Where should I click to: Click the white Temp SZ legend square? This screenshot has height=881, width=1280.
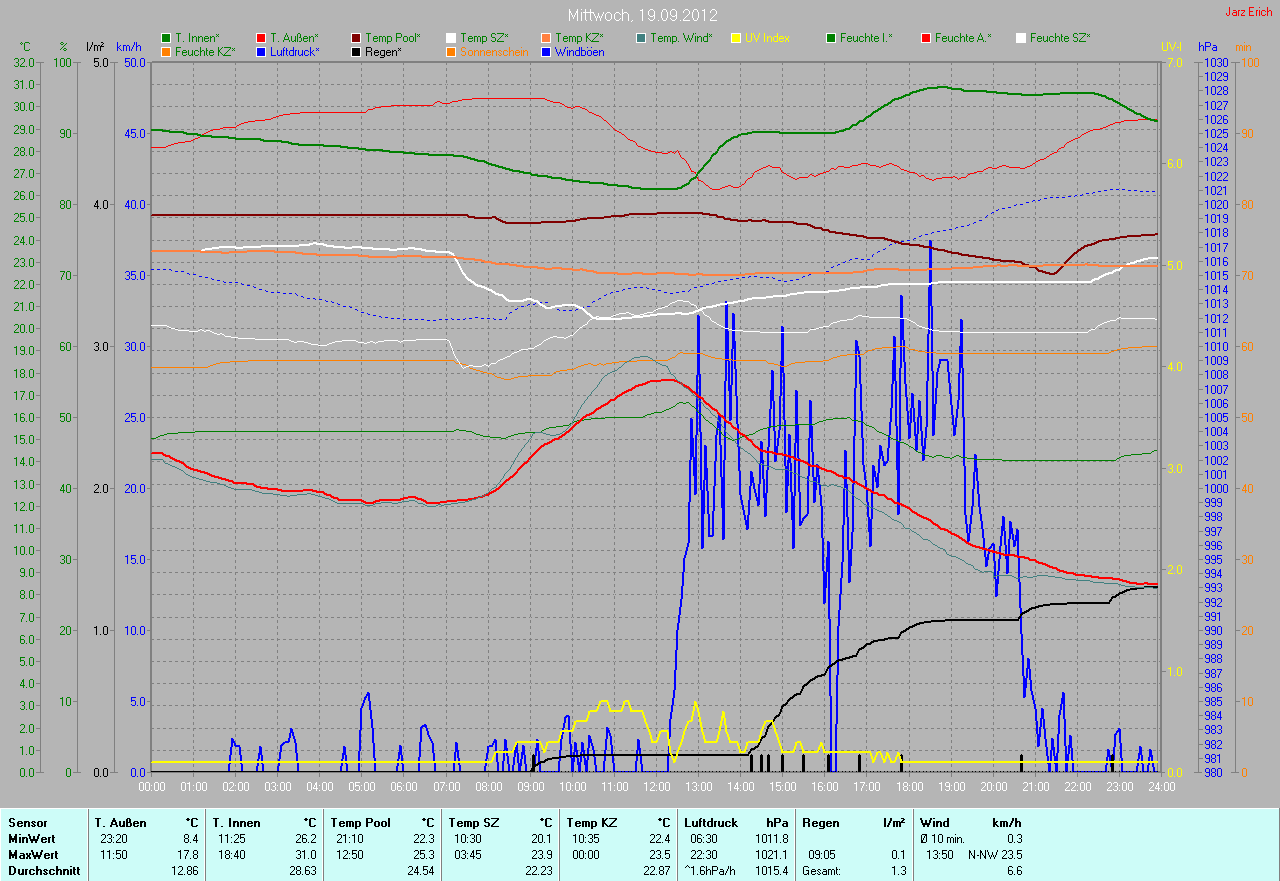click(451, 37)
